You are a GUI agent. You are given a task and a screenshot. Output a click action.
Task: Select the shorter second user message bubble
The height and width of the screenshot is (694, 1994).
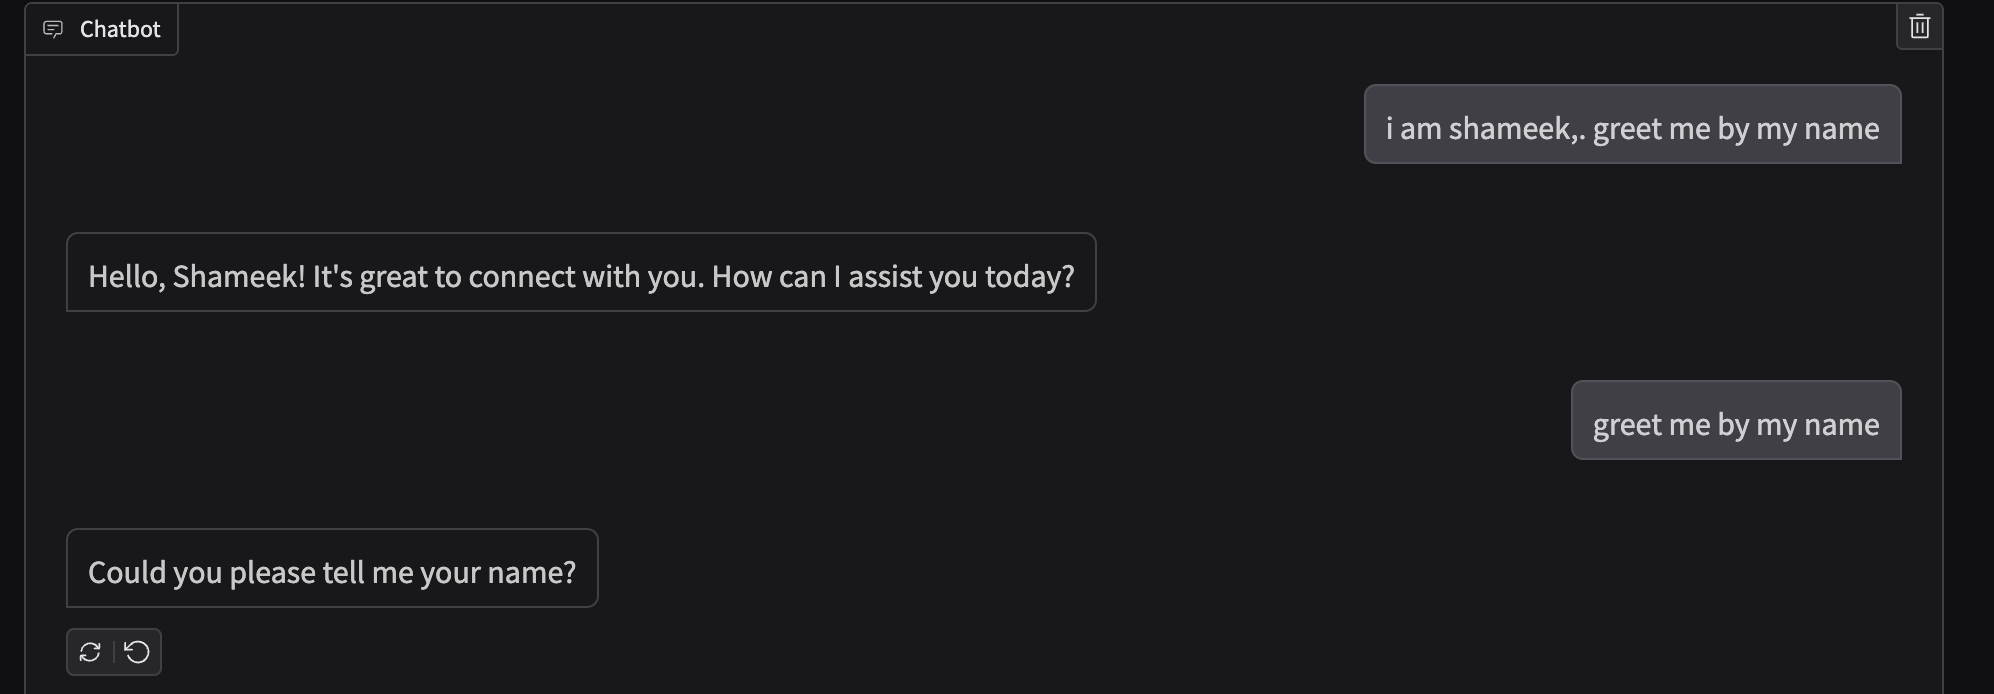coord(1735,421)
